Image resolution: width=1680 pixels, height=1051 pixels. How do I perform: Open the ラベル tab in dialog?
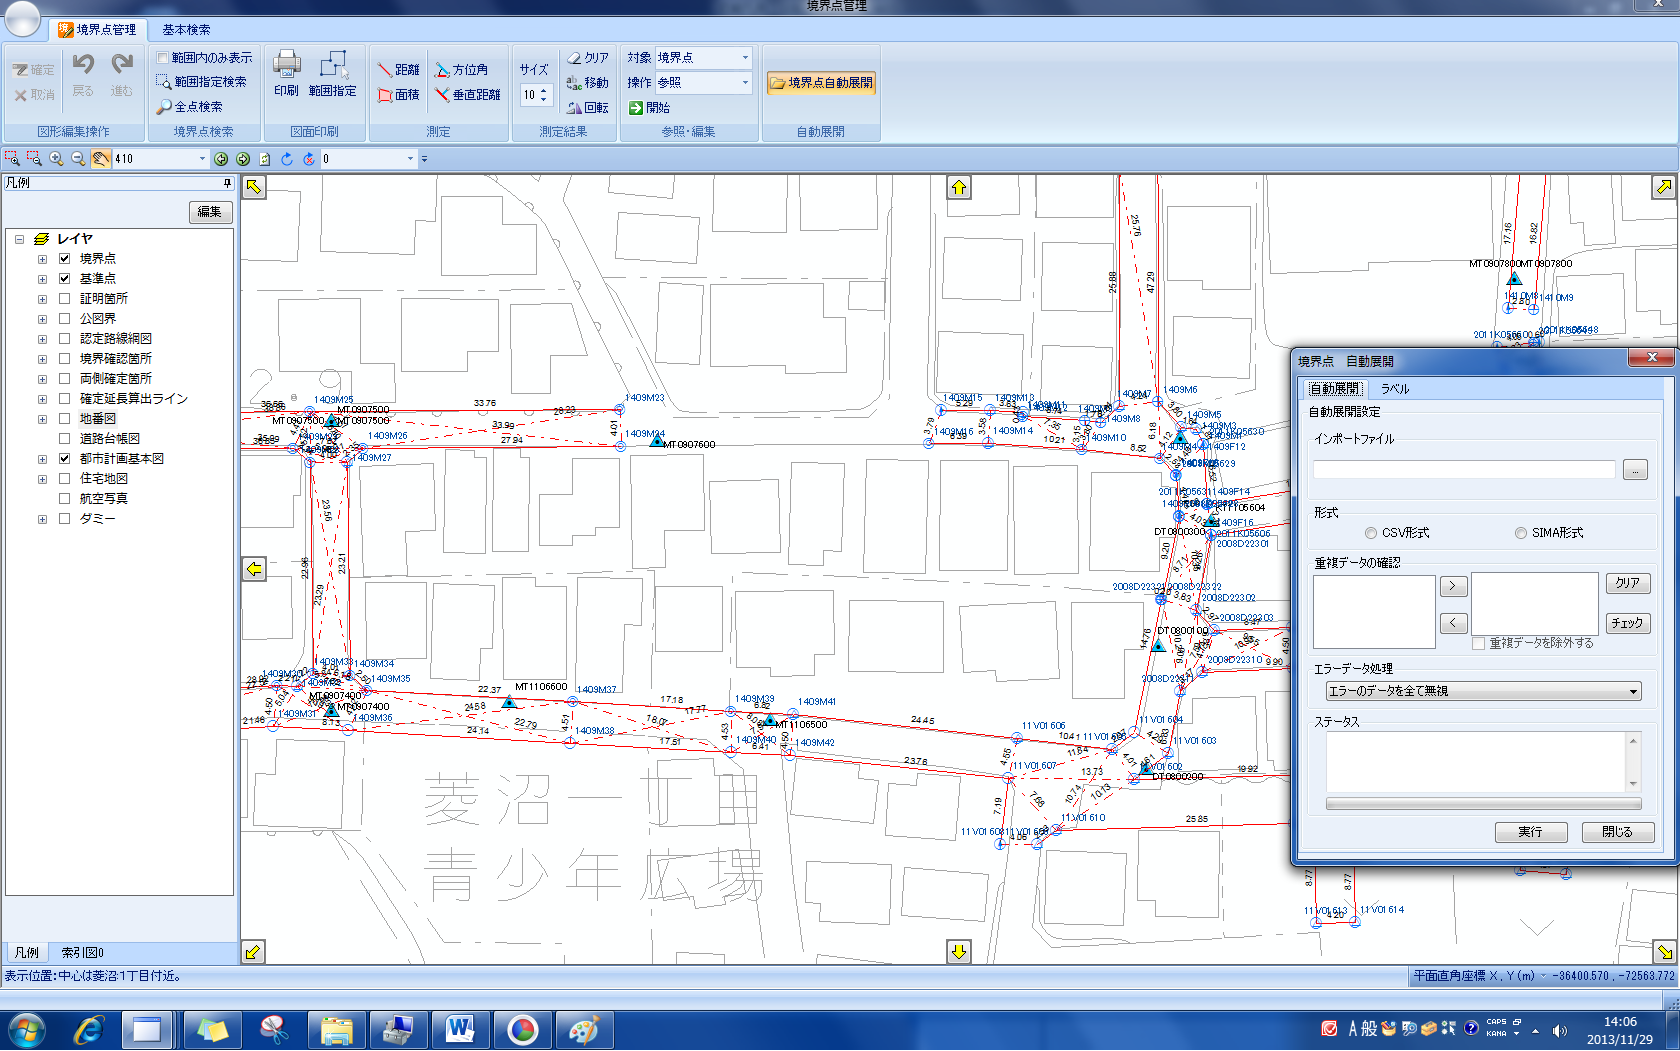tap(1394, 389)
